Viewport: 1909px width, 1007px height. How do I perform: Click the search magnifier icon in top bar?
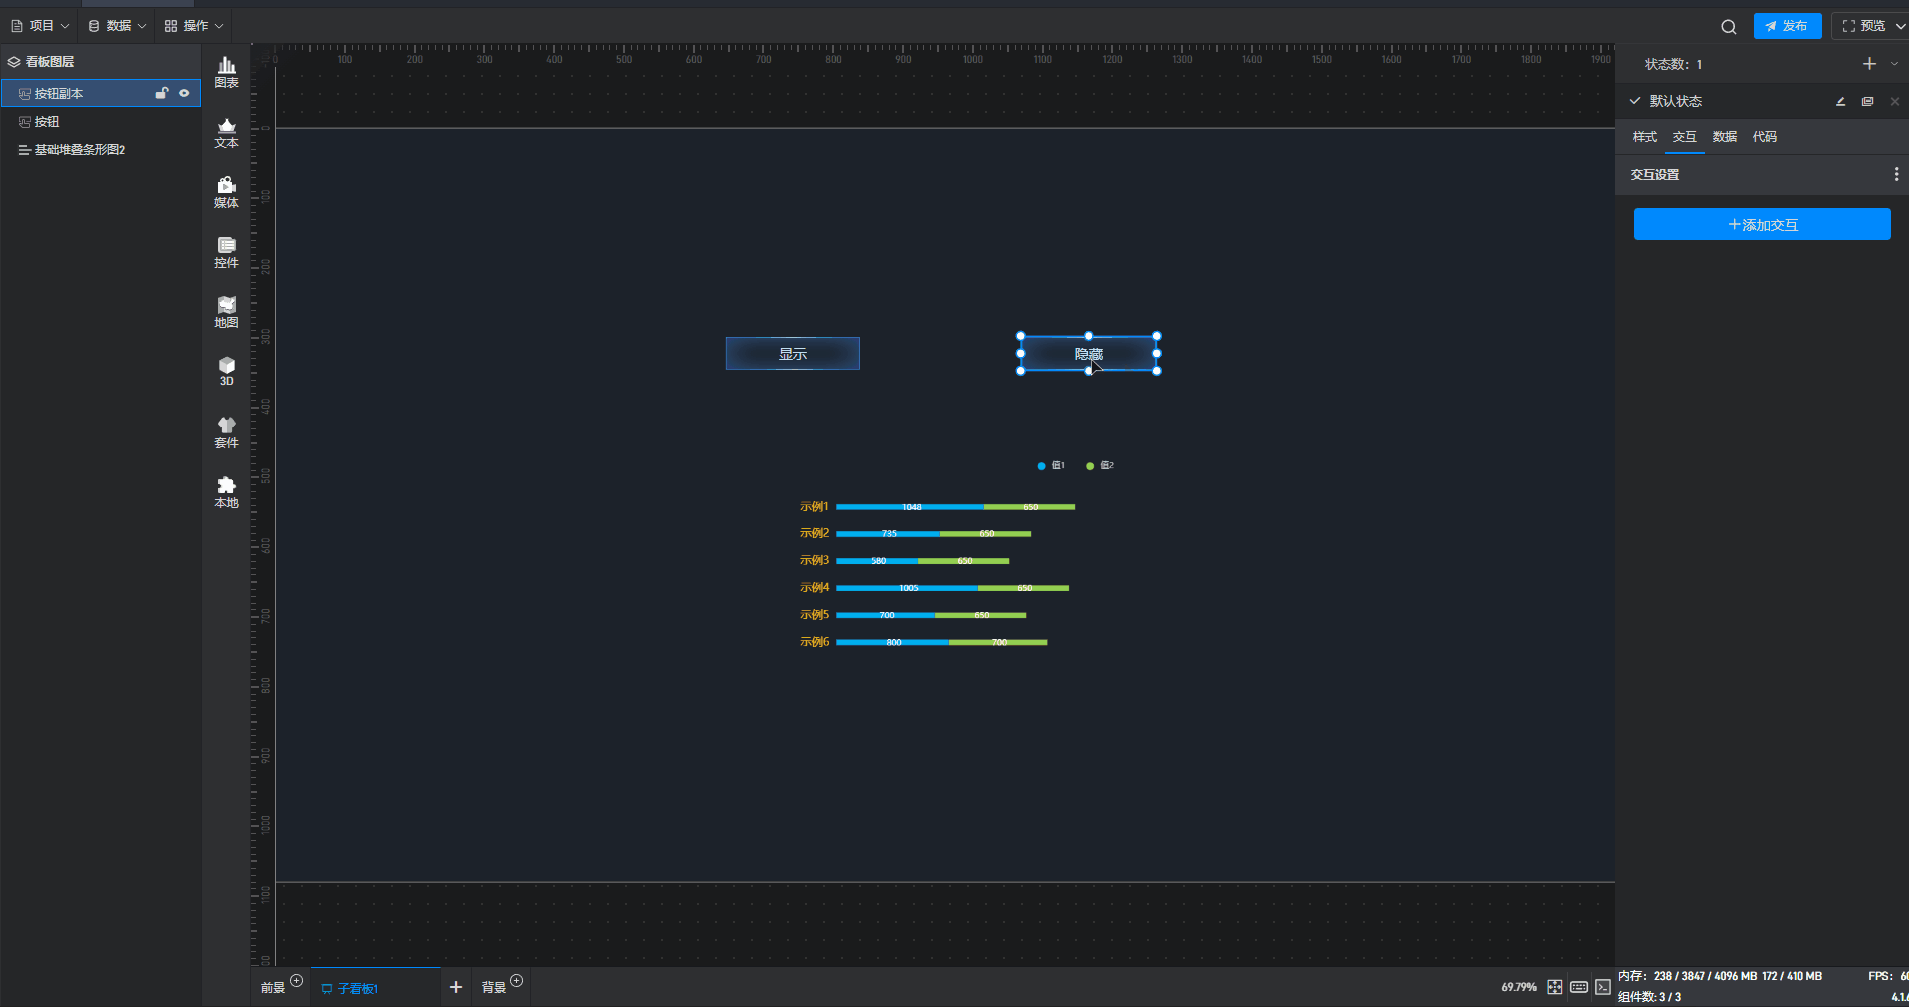click(1728, 27)
